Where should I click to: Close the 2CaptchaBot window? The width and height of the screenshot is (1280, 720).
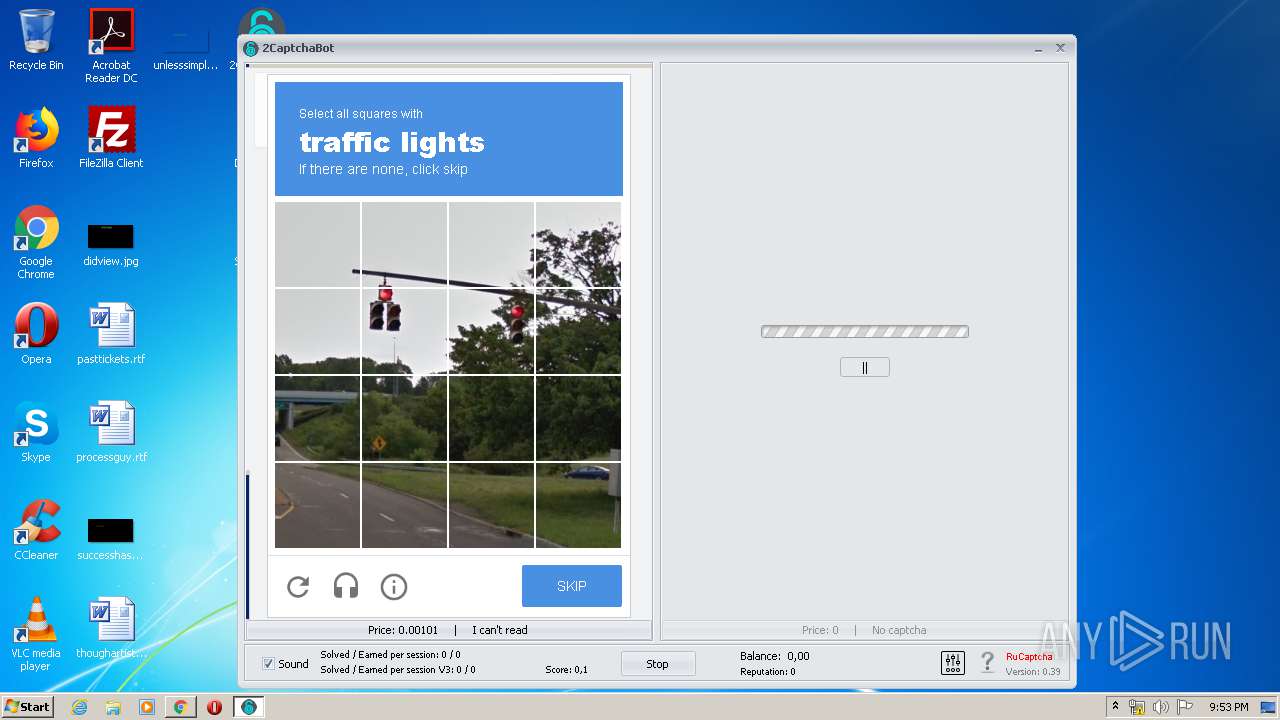pos(1061,48)
